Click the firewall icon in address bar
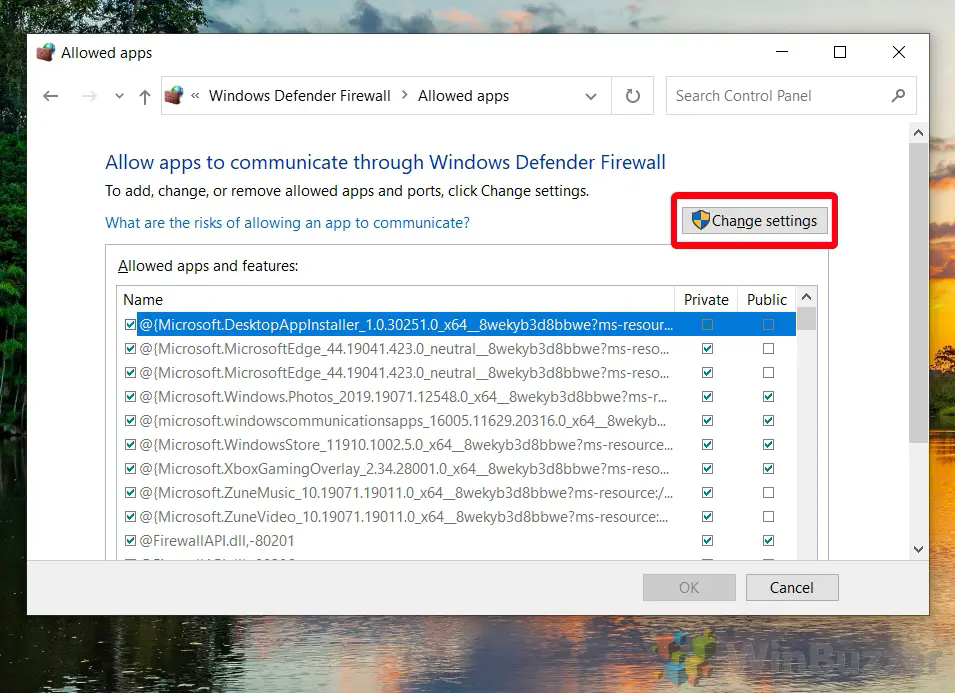The image size is (955, 693). pyautogui.click(x=174, y=96)
